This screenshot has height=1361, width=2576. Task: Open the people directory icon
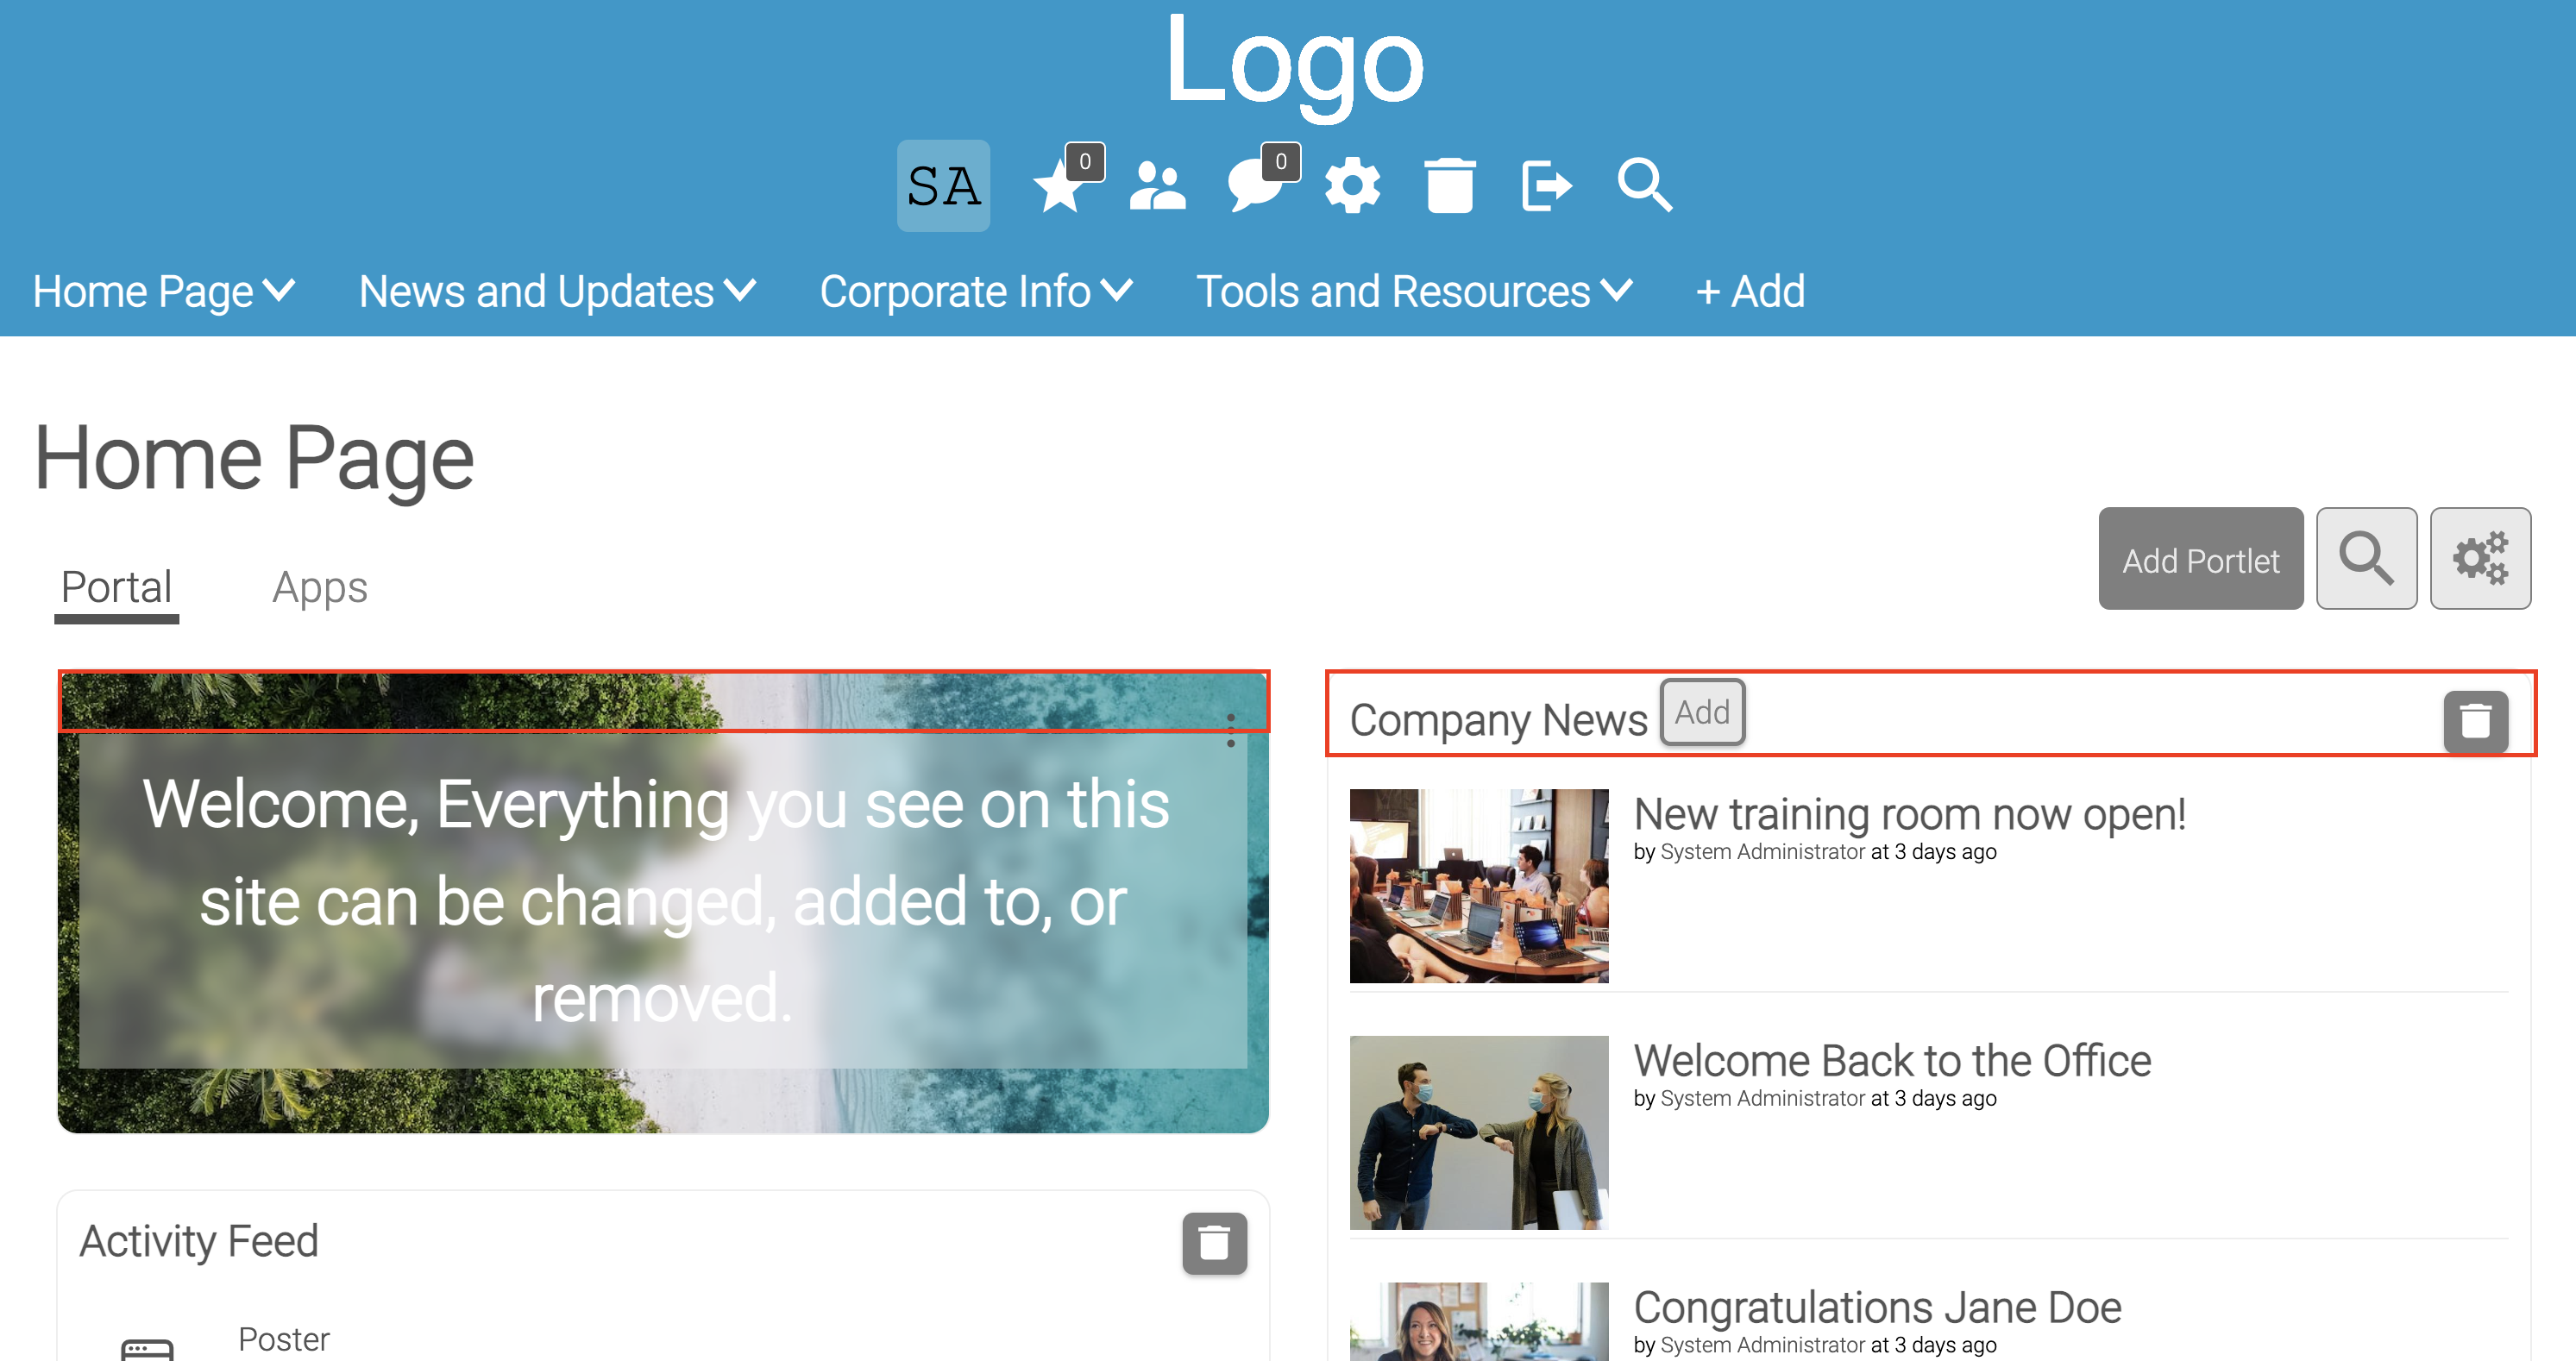1157,186
